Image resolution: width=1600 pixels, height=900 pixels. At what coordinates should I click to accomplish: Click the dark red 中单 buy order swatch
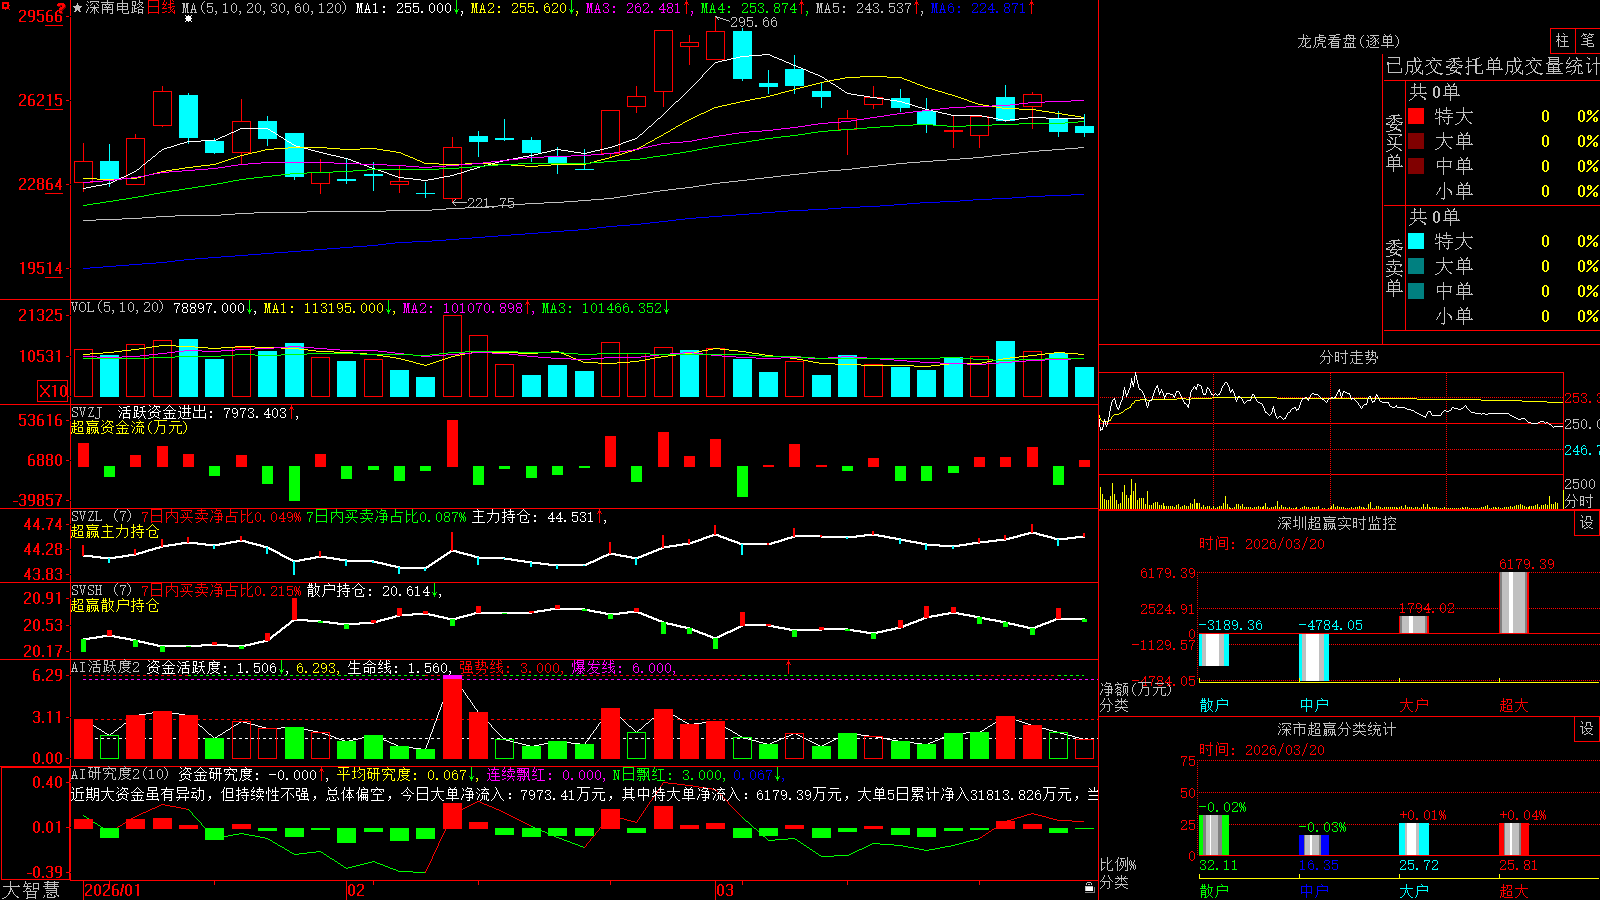(x=1416, y=166)
